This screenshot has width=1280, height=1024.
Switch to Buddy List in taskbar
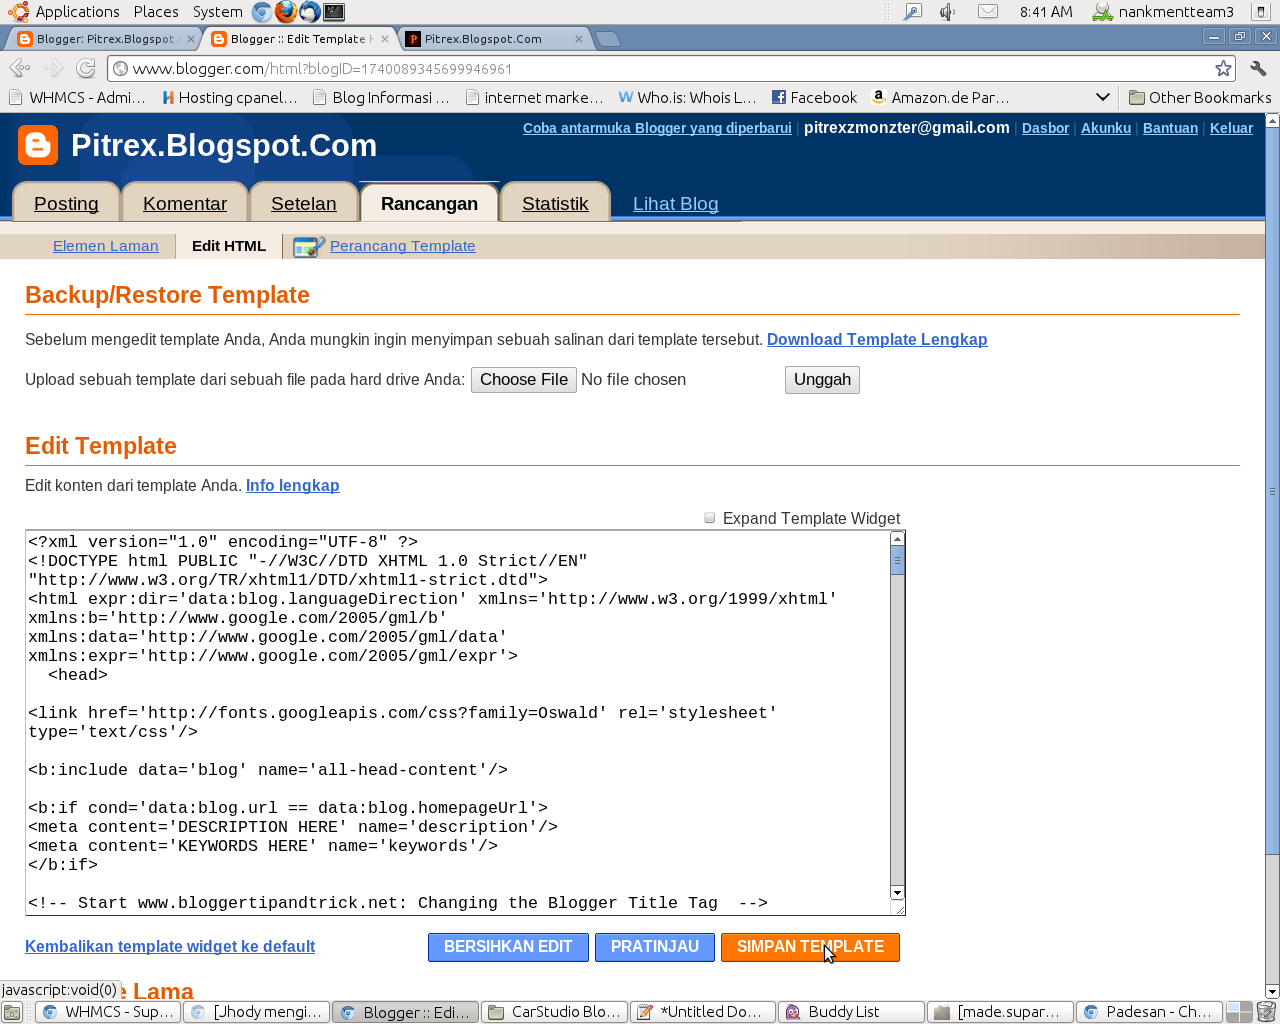pyautogui.click(x=852, y=1012)
